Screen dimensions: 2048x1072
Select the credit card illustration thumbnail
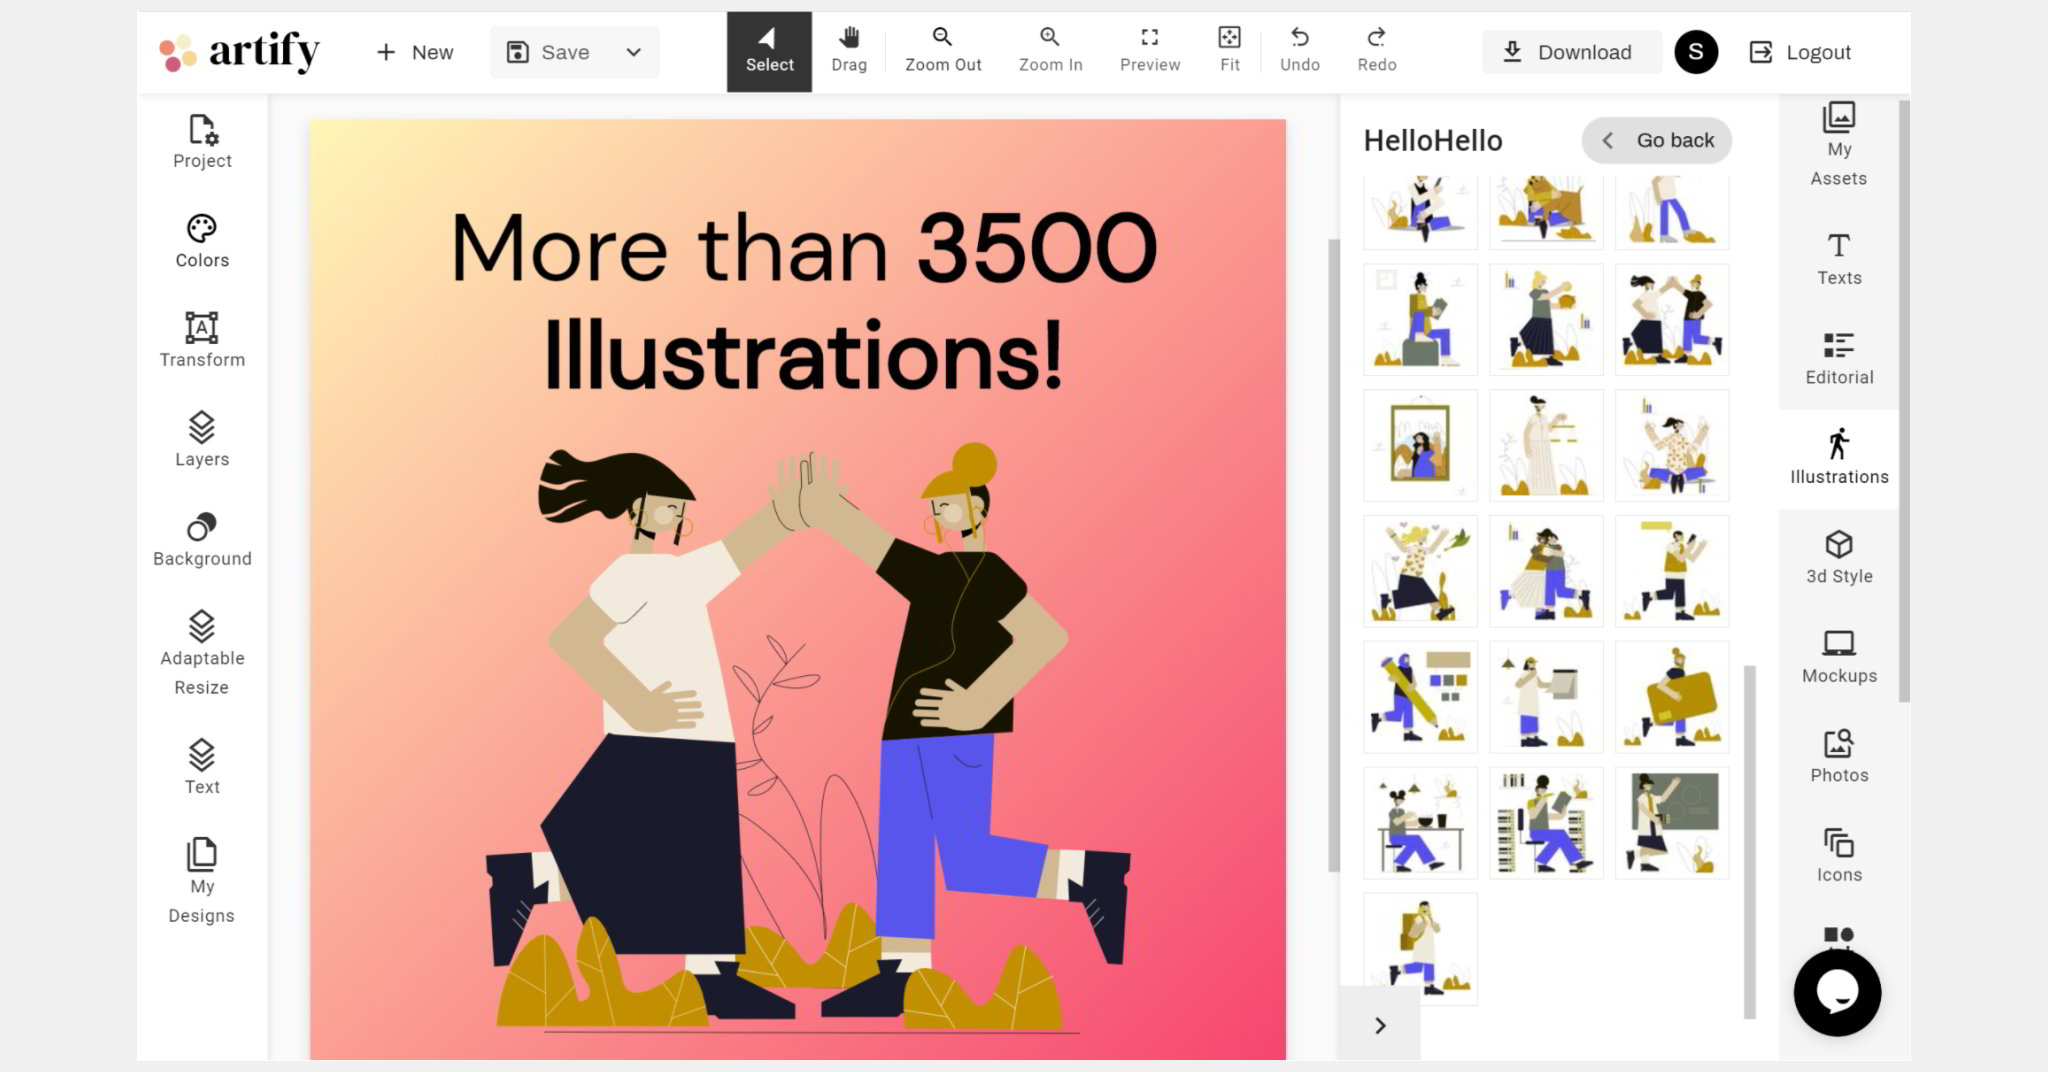(1672, 698)
